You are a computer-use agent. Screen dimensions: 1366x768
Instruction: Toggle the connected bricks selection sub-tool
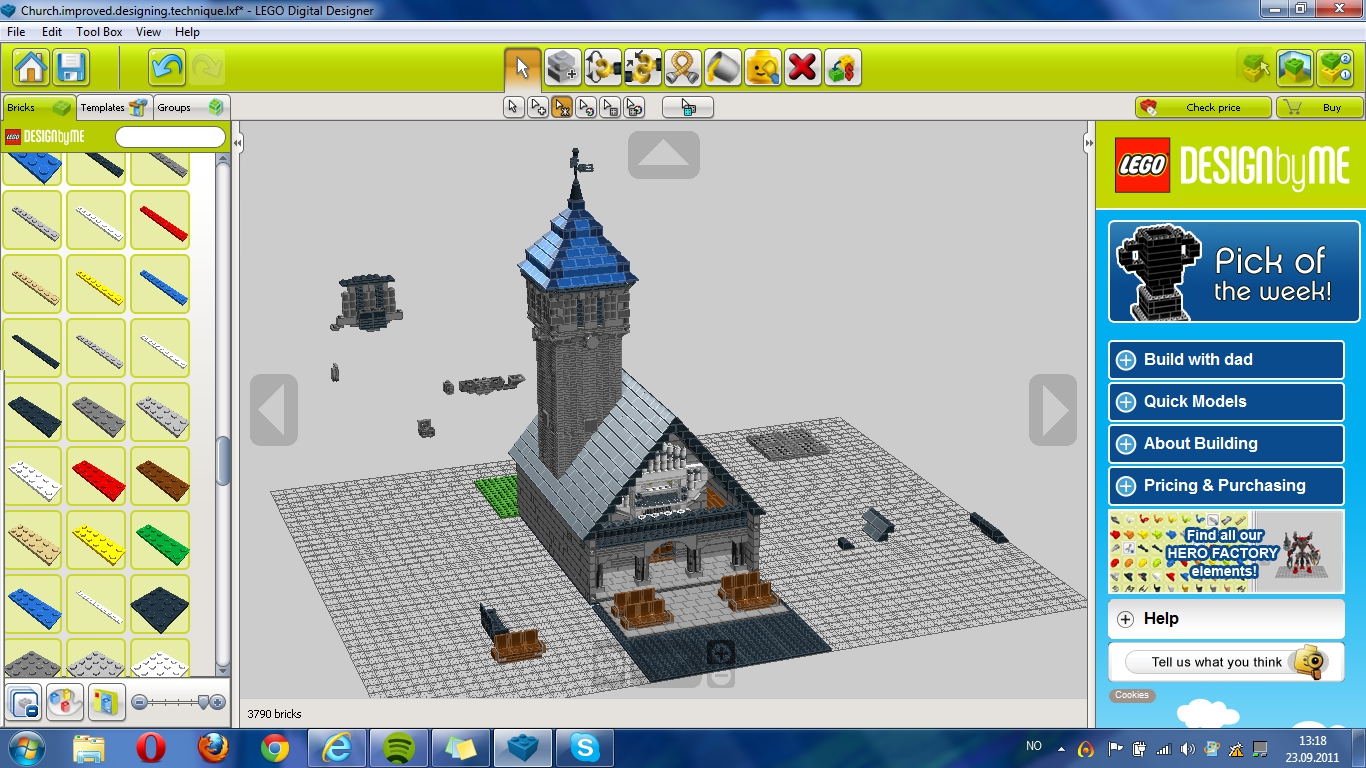pos(561,107)
